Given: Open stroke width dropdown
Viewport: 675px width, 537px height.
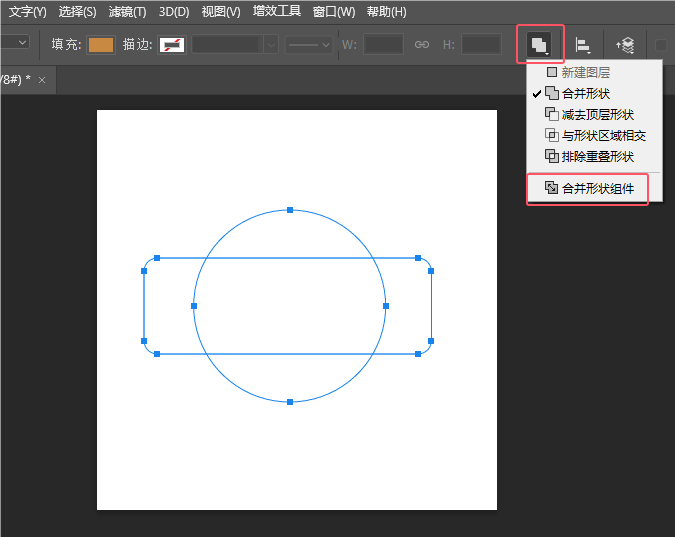Looking at the screenshot, I should [x=270, y=45].
